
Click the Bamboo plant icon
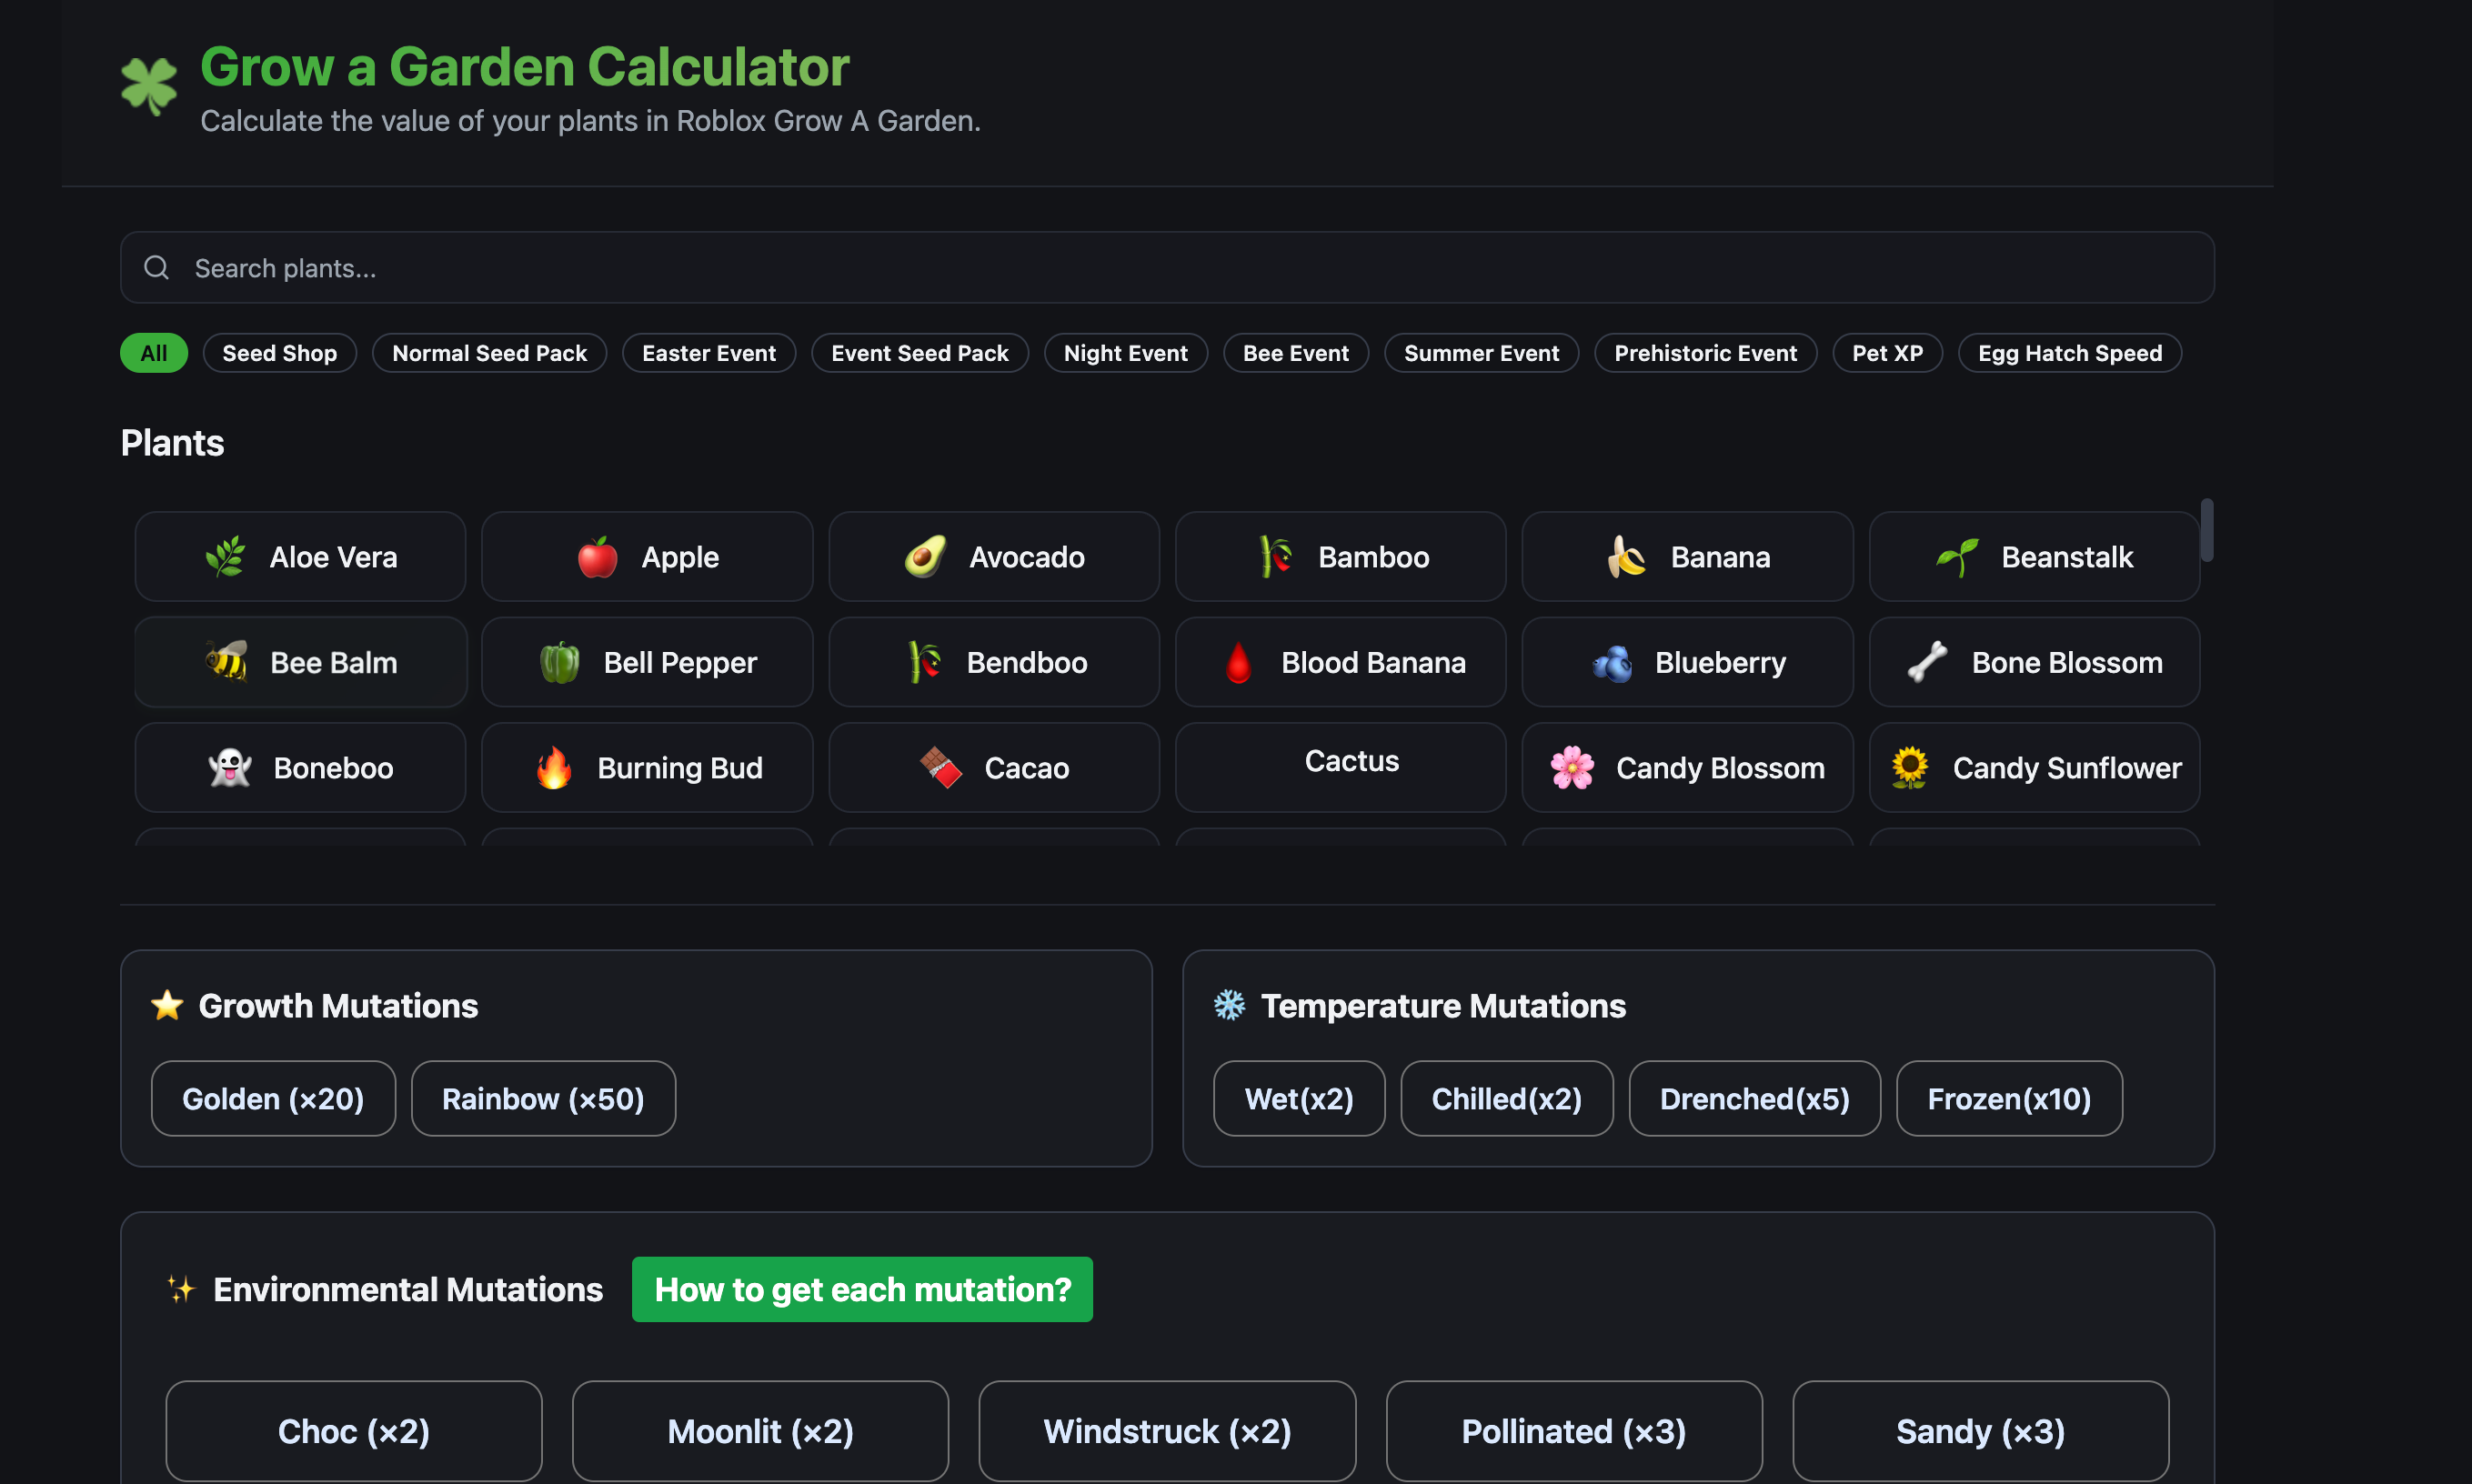1275,557
